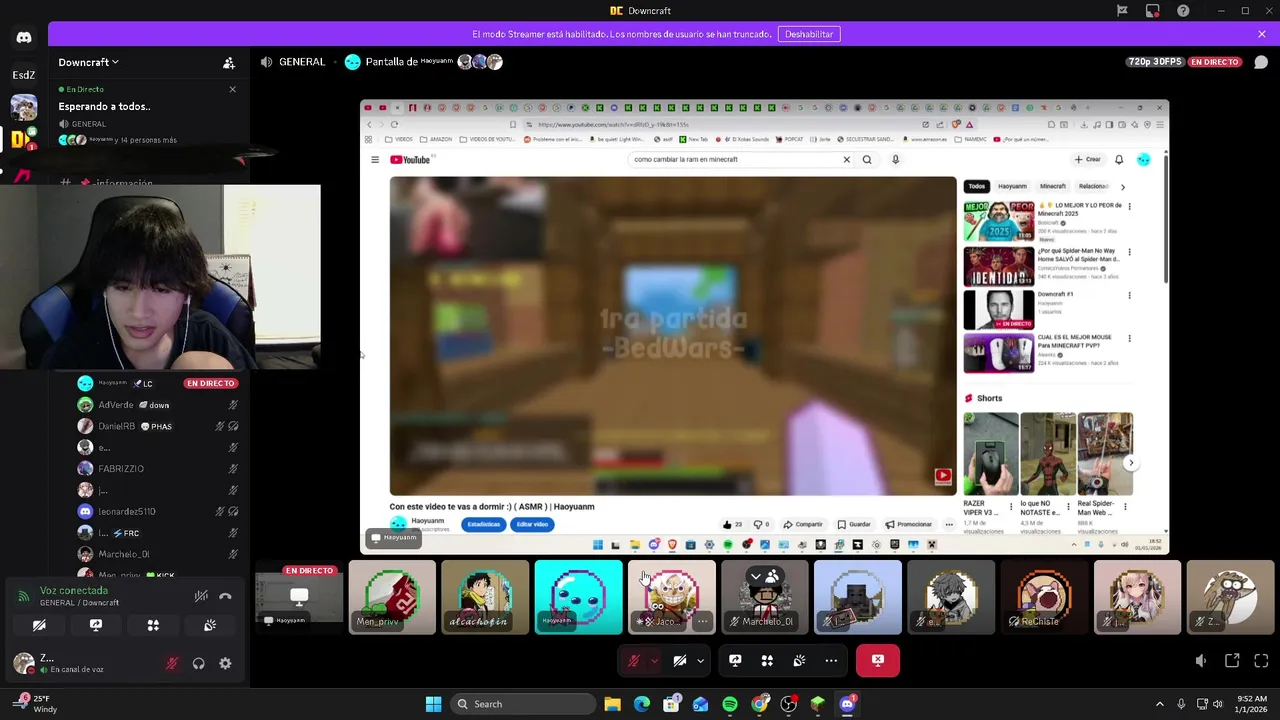Viewport: 1280px width, 720px height.
Task: Share screen from bottom call controls
Action: click(x=735, y=661)
